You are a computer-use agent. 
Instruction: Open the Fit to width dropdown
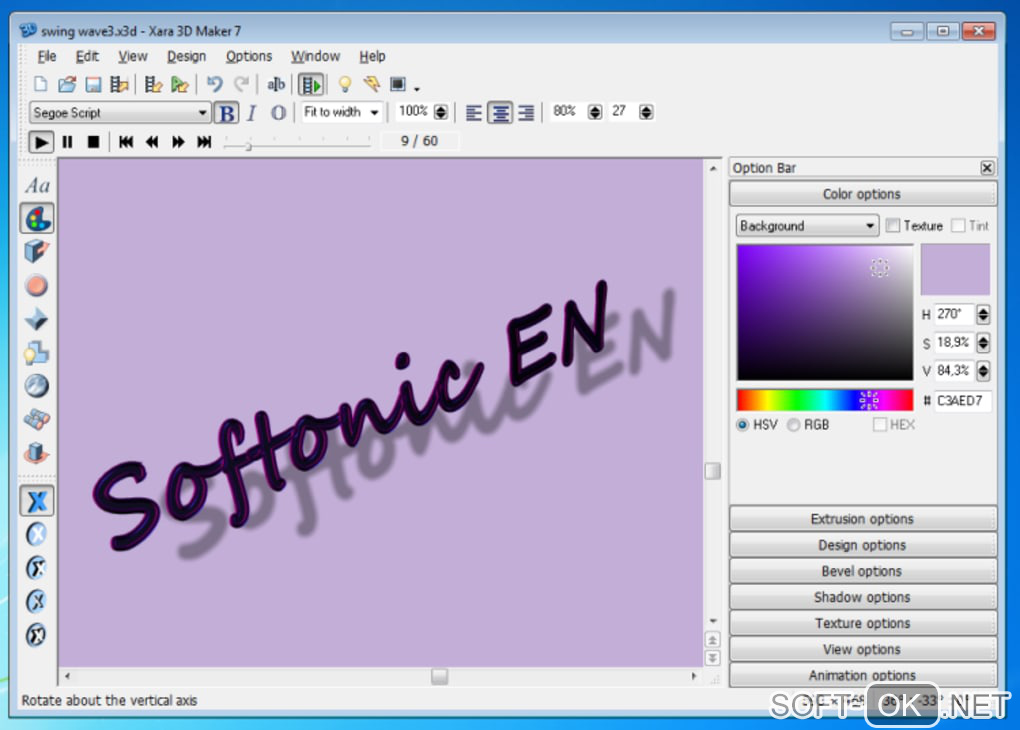coord(342,113)
